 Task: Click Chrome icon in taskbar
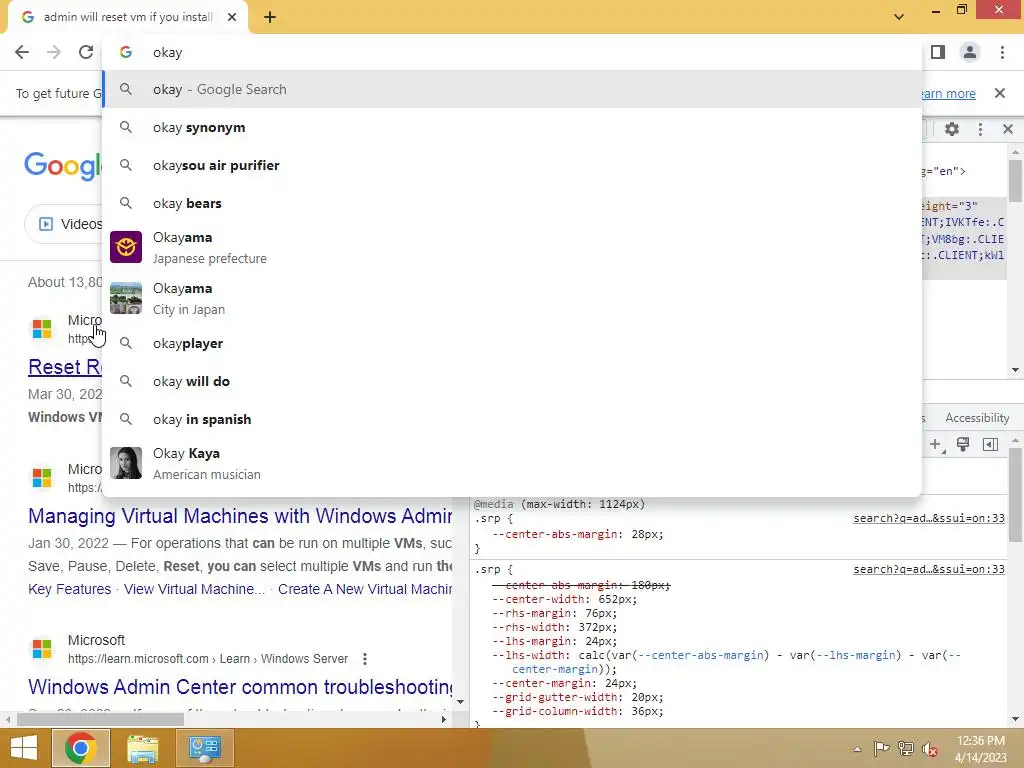coord(80,748)
